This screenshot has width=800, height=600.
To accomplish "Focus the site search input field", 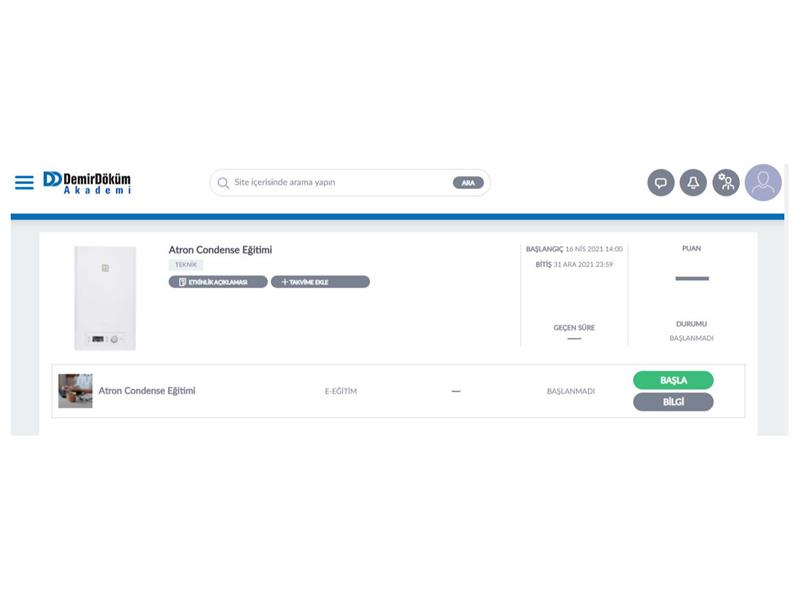I will tap(335, 183).
